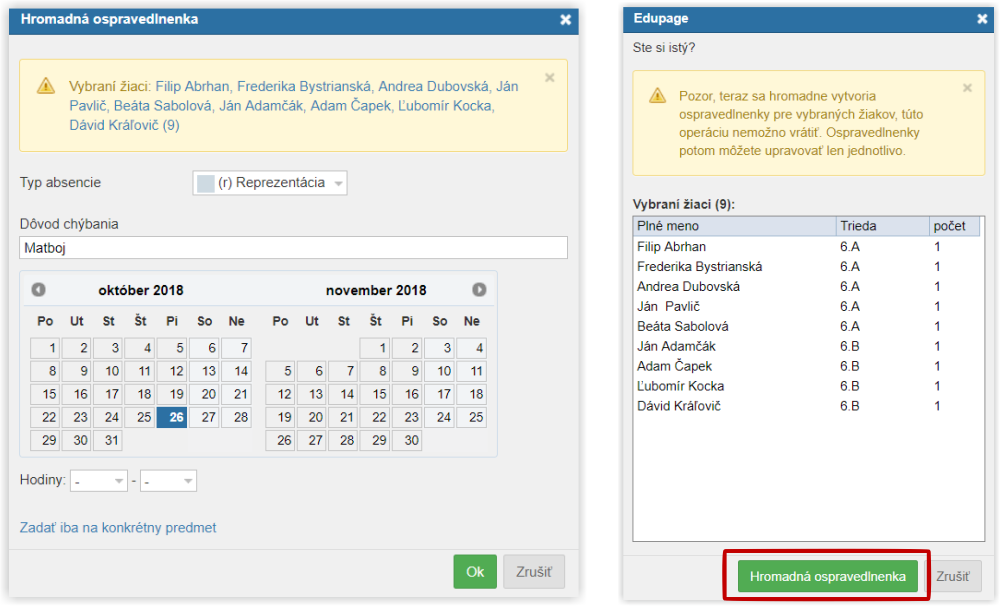Sort by počet column header
1000x606 pixels.
(x=954, y=226)
